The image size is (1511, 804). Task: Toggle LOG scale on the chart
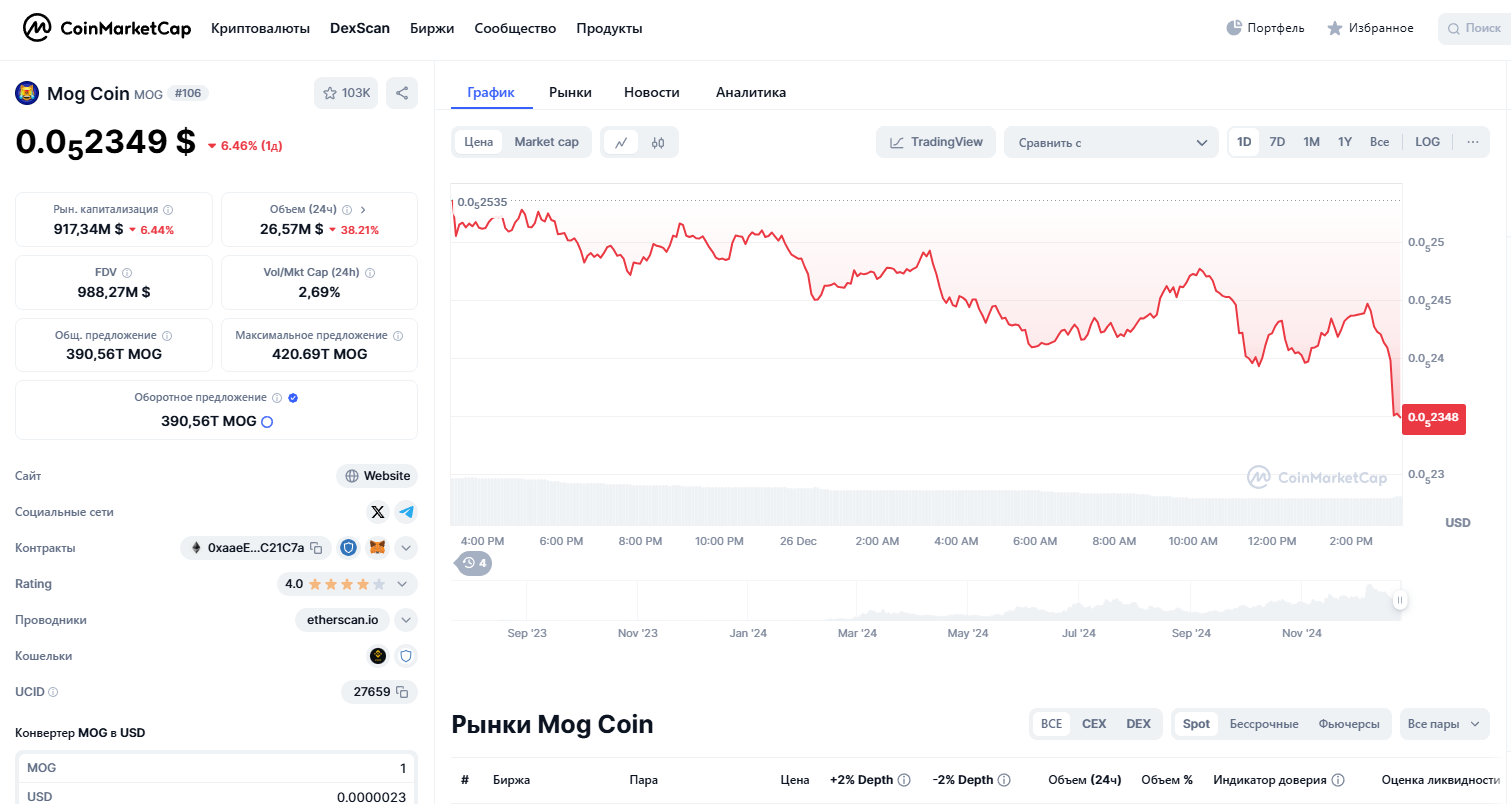pyautogui.click(x=1427, y=141)
